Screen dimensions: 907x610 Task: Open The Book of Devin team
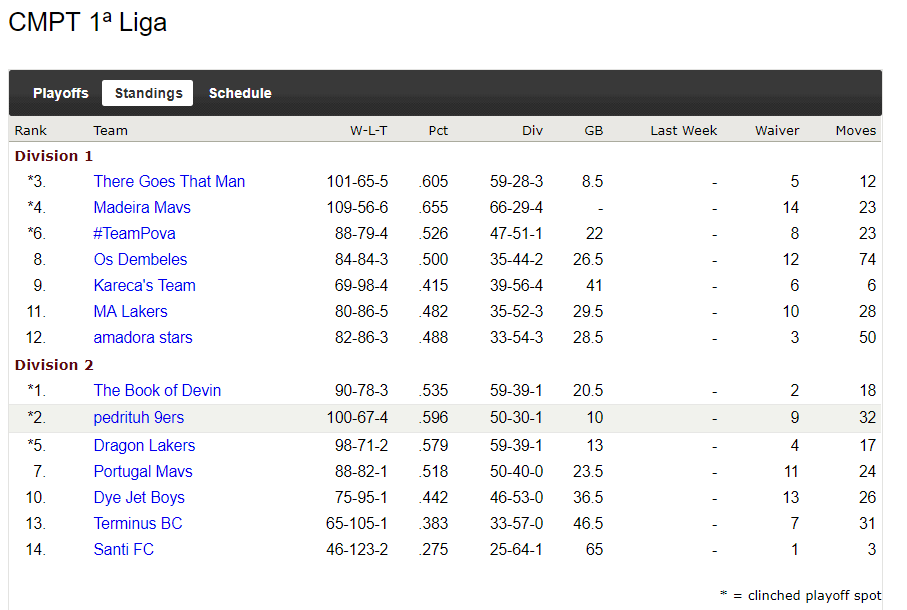coord(157,391)
